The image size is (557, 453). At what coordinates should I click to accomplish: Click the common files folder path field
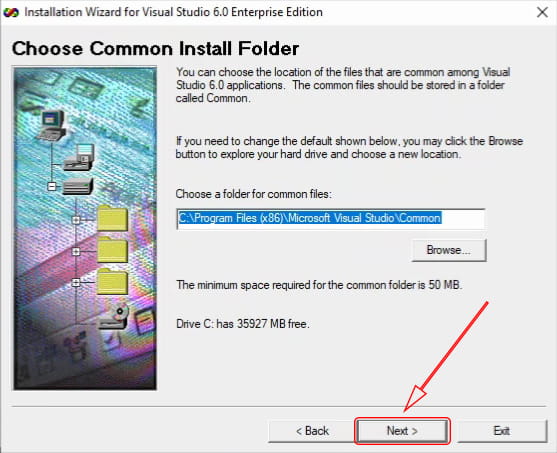[x=331, y=219]
